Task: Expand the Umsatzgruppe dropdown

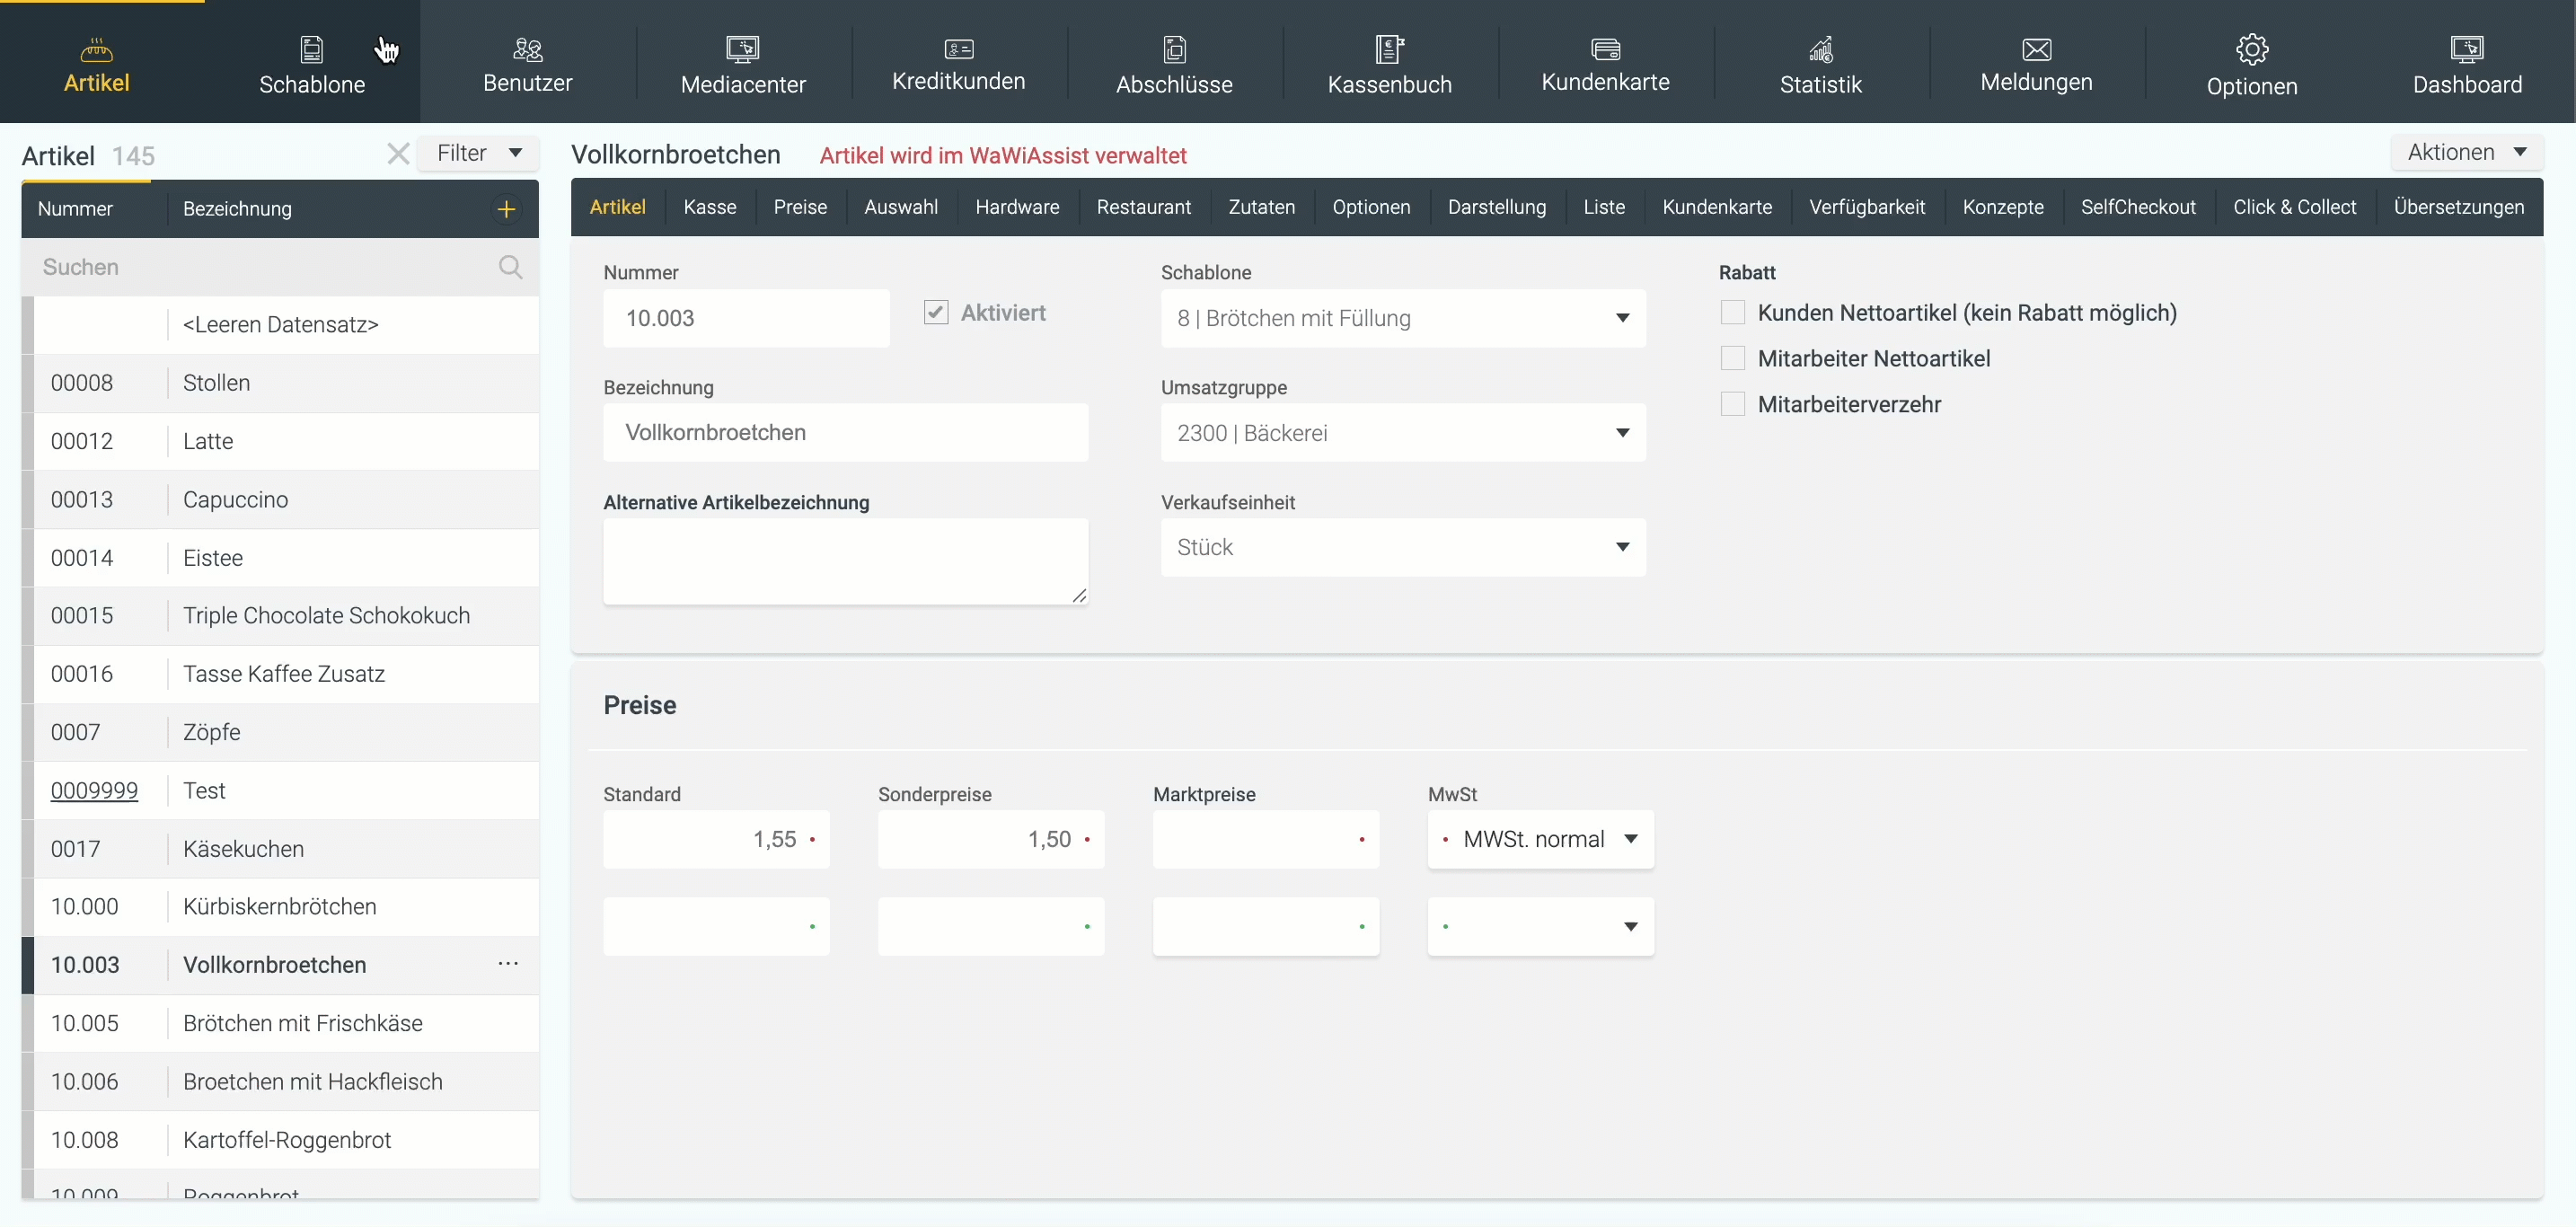Action: (x=1402, y=433)
